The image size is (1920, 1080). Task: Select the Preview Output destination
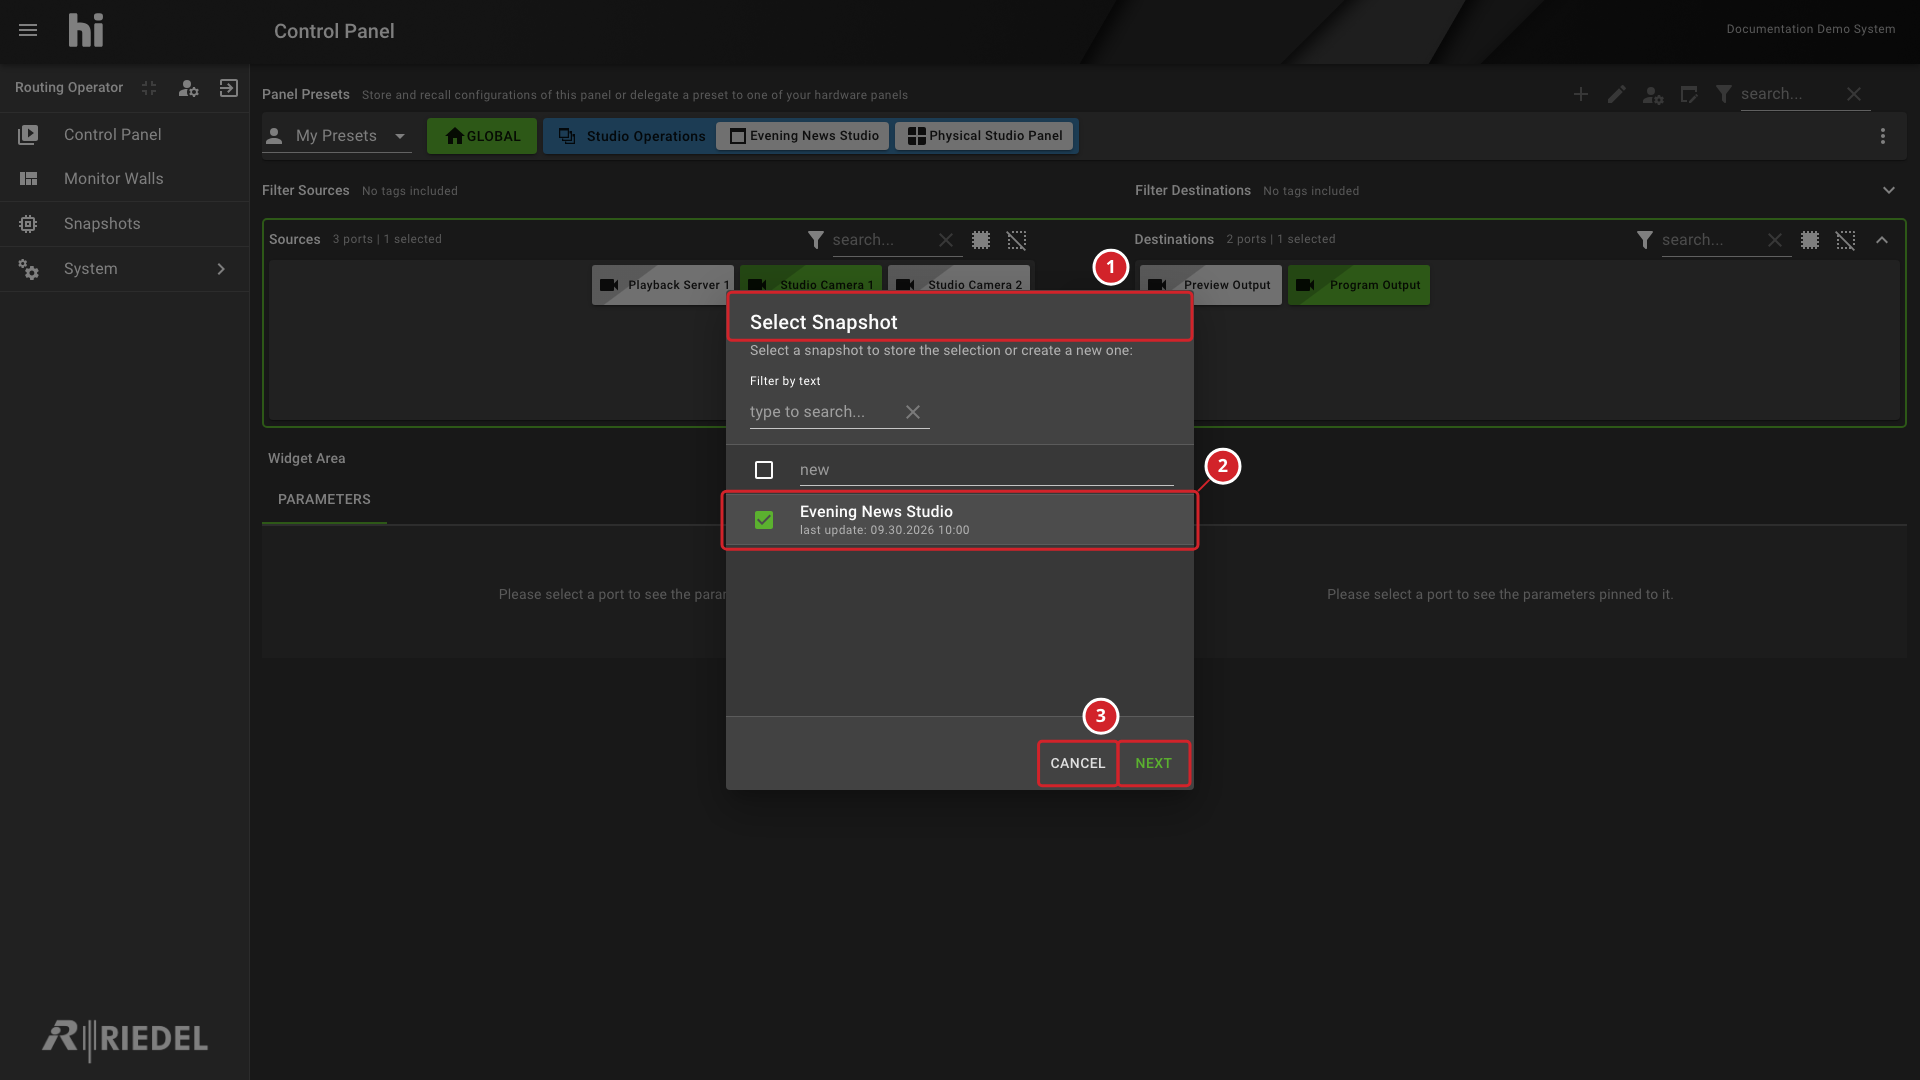click(1211, 285)
